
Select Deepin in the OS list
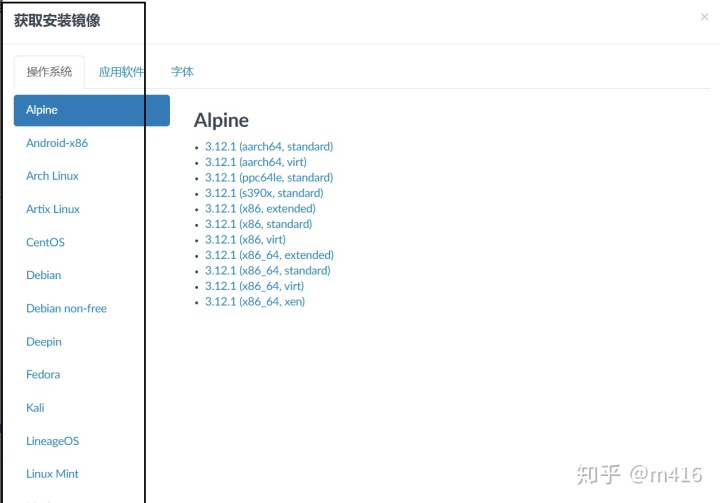44,342
